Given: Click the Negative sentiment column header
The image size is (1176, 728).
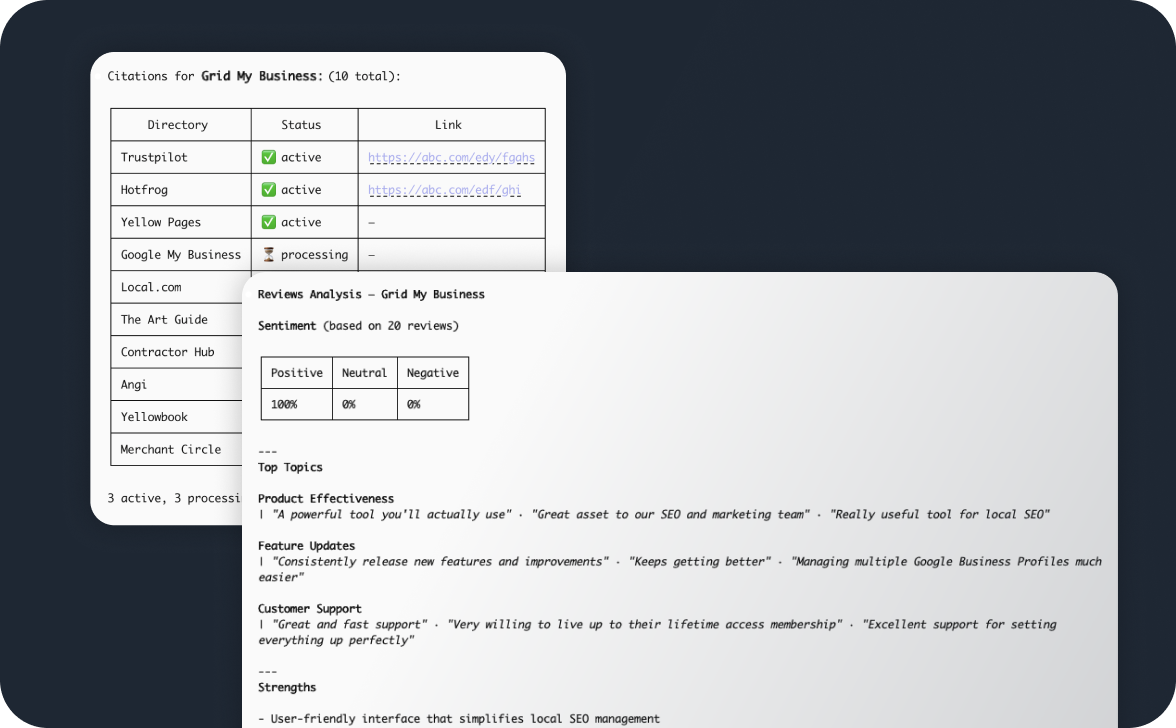Looking at the screenshot, I should tap(433, 373).
